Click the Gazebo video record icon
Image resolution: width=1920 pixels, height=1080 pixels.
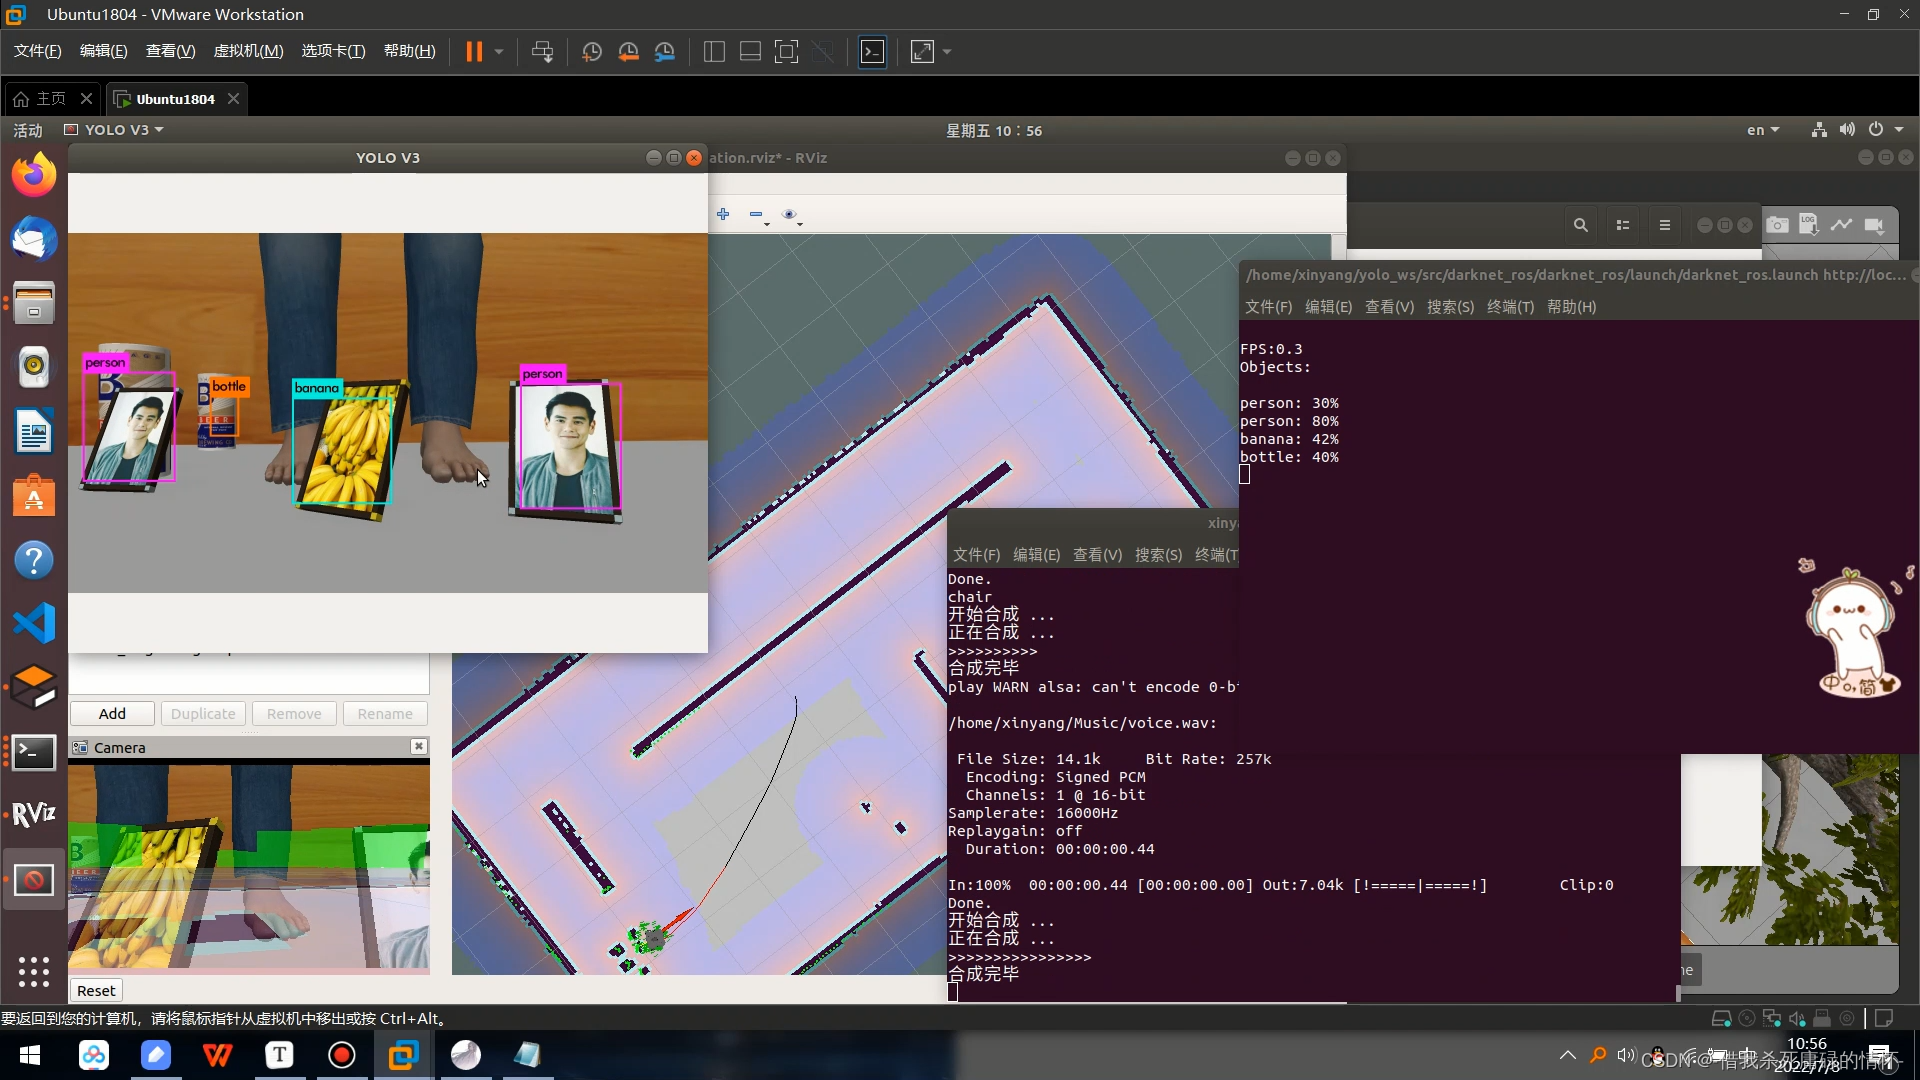1874,225
